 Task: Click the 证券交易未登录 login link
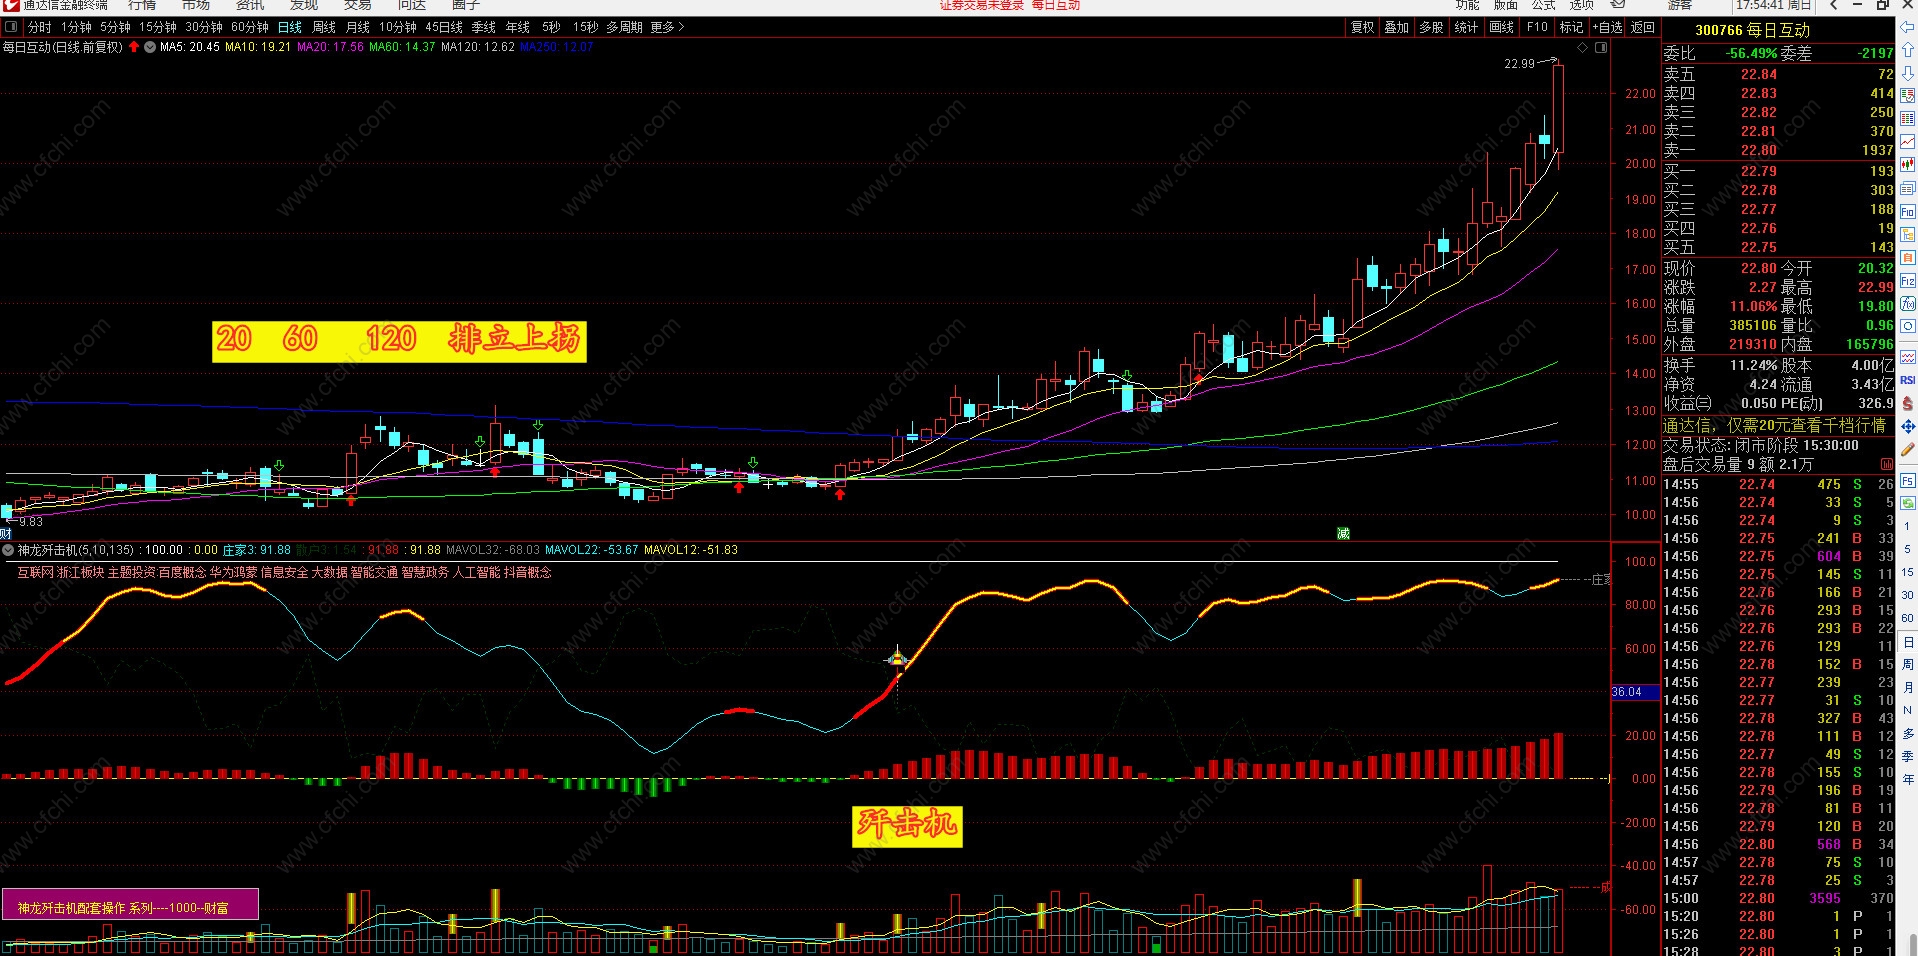(982, 5)
